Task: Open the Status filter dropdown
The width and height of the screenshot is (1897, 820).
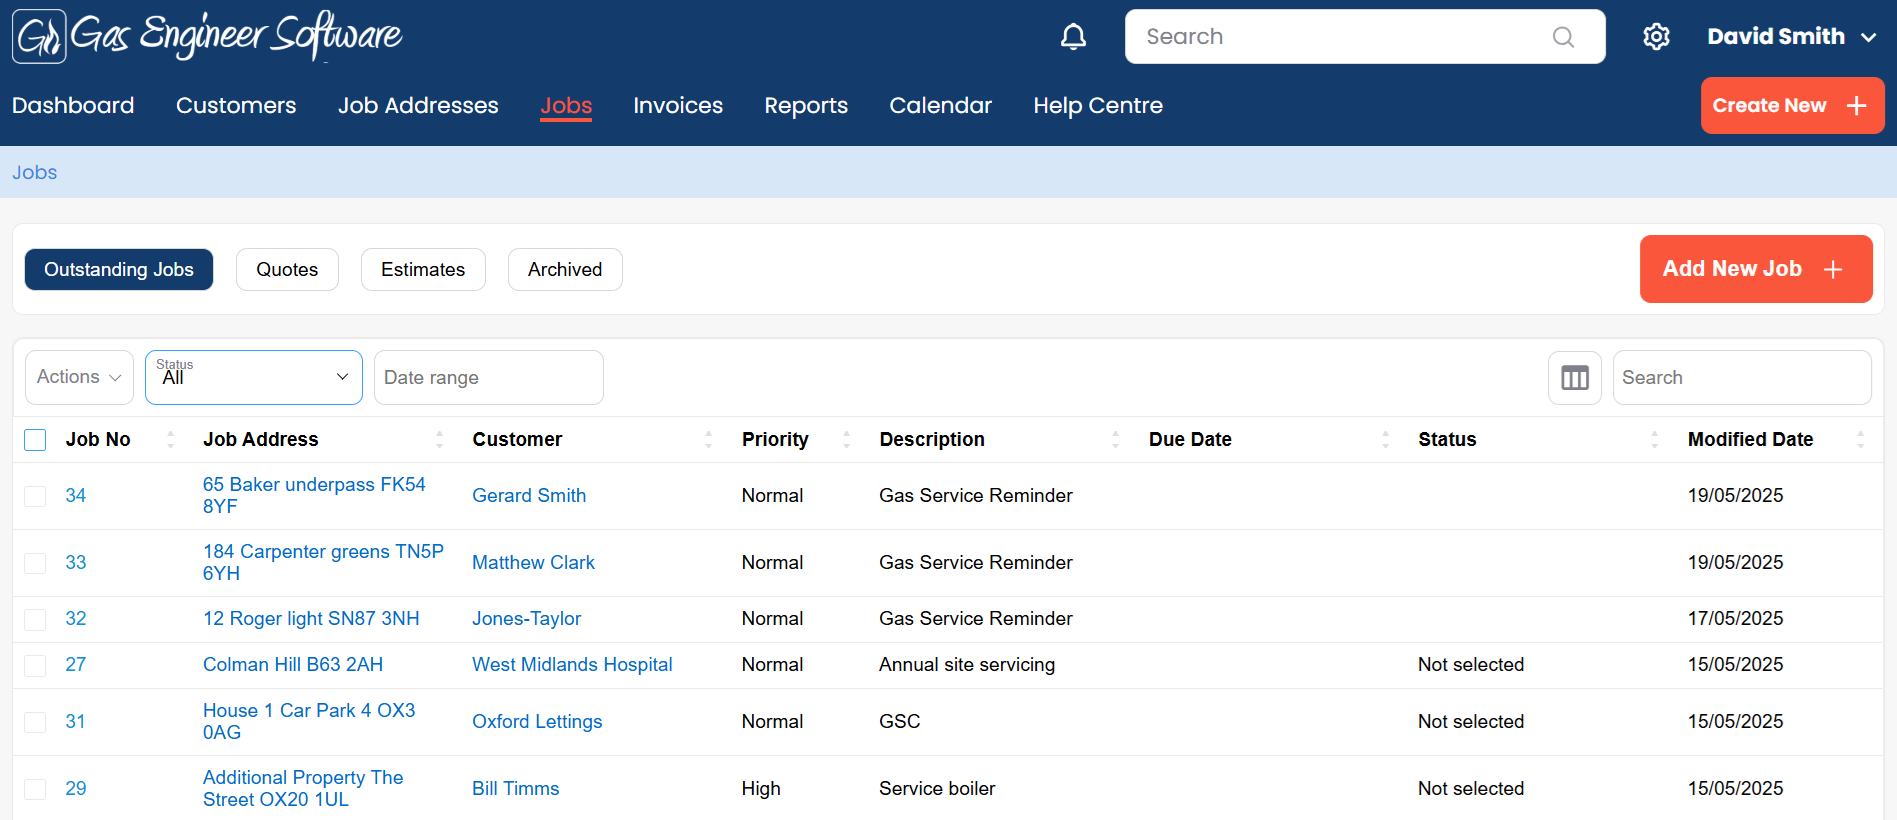Action: (x=254, y=377)
